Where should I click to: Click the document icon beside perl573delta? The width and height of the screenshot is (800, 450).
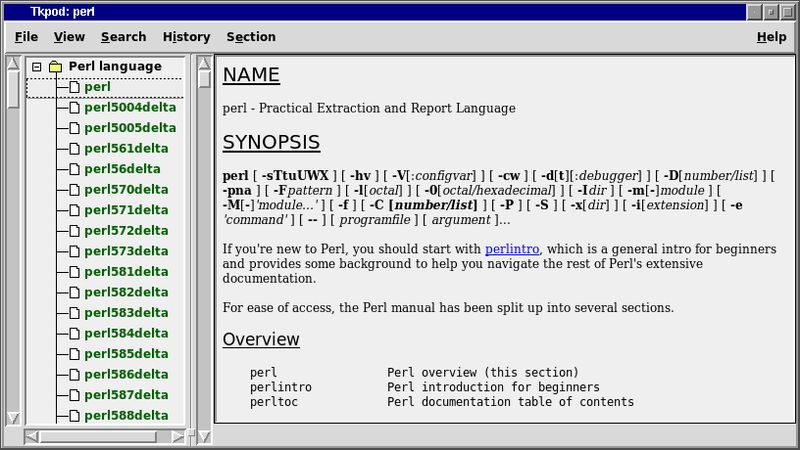click(74, 251)
